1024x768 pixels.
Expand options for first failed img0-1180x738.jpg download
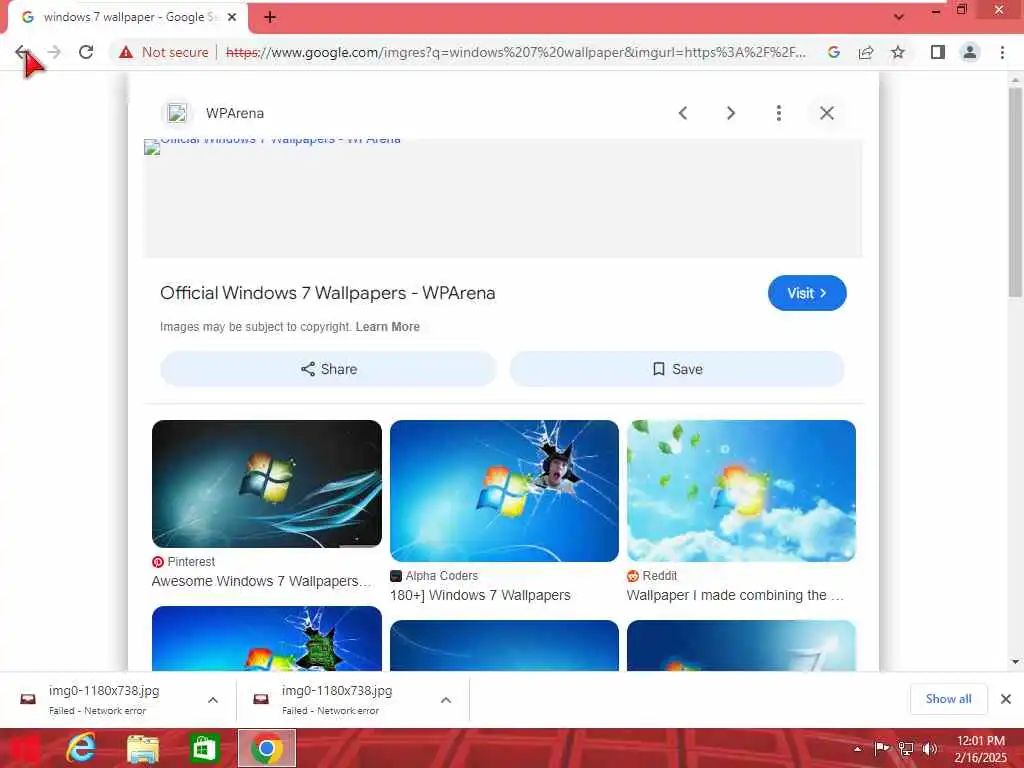[x=213, y=700]
